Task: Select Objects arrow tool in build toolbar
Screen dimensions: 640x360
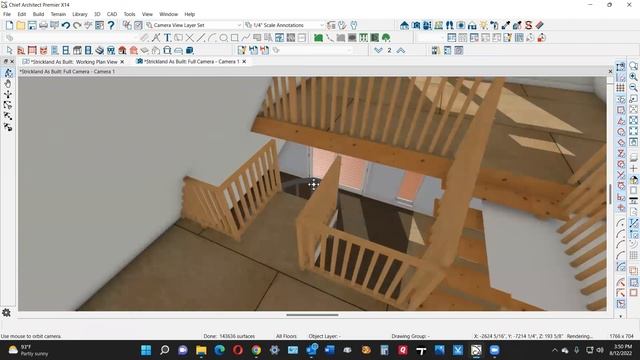Action: pyautogui.click(x=9, y=51)
